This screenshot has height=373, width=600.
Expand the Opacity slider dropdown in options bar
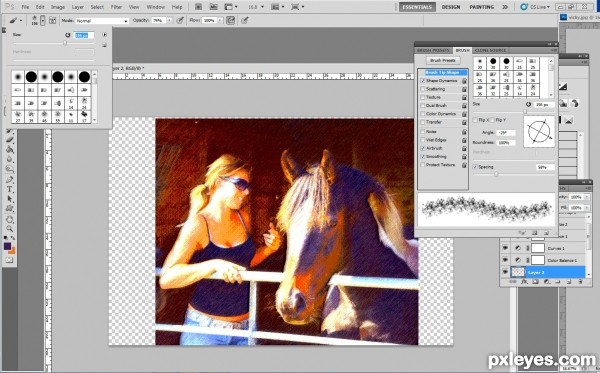pyautogui.click(x=169, y=20)
